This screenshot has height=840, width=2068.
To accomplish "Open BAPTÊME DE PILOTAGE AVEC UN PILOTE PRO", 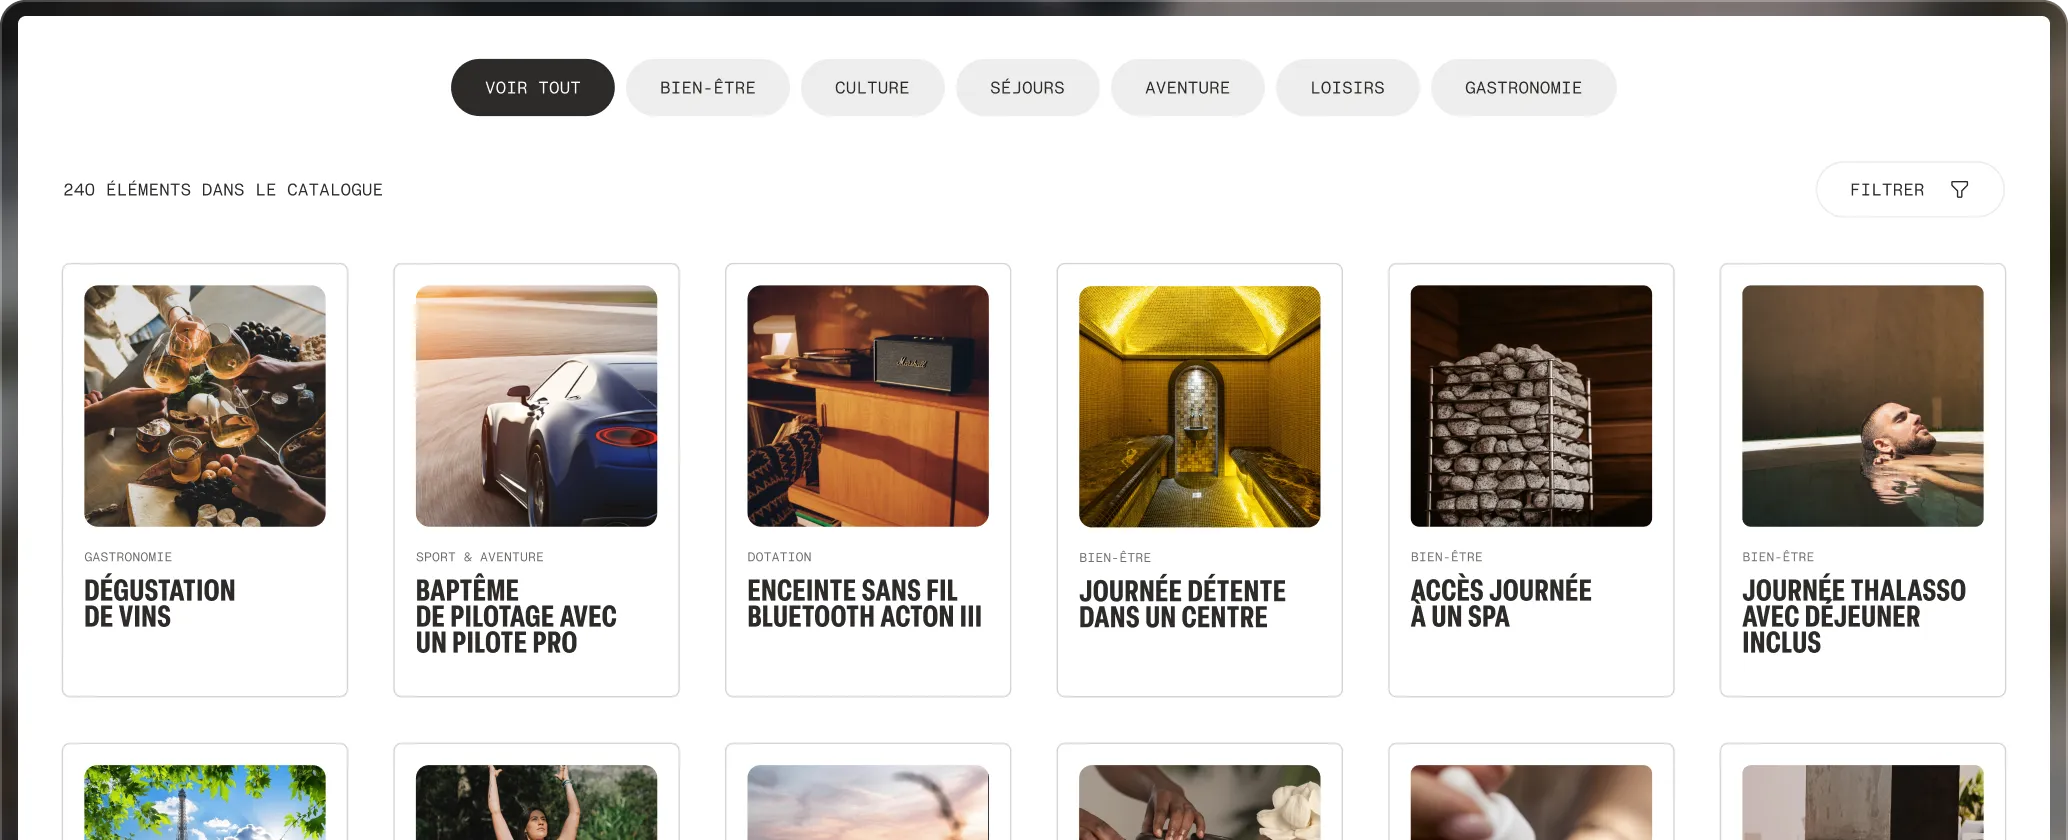I will click(x=516, y=616).
